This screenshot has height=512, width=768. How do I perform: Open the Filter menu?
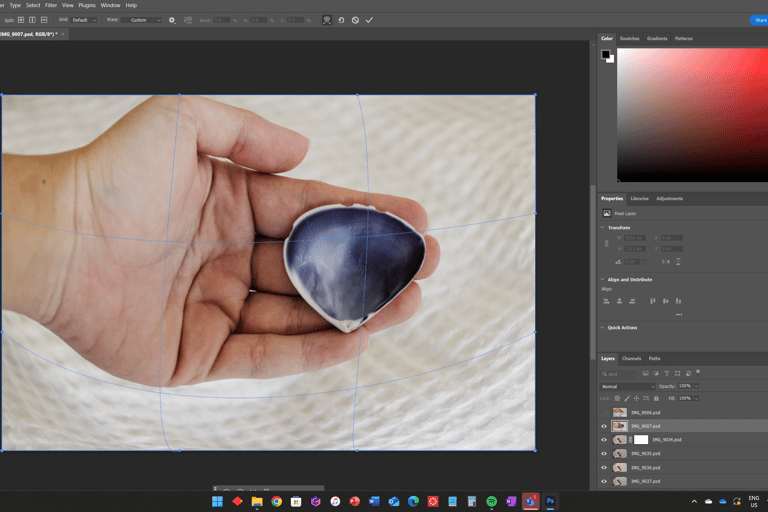50,5
